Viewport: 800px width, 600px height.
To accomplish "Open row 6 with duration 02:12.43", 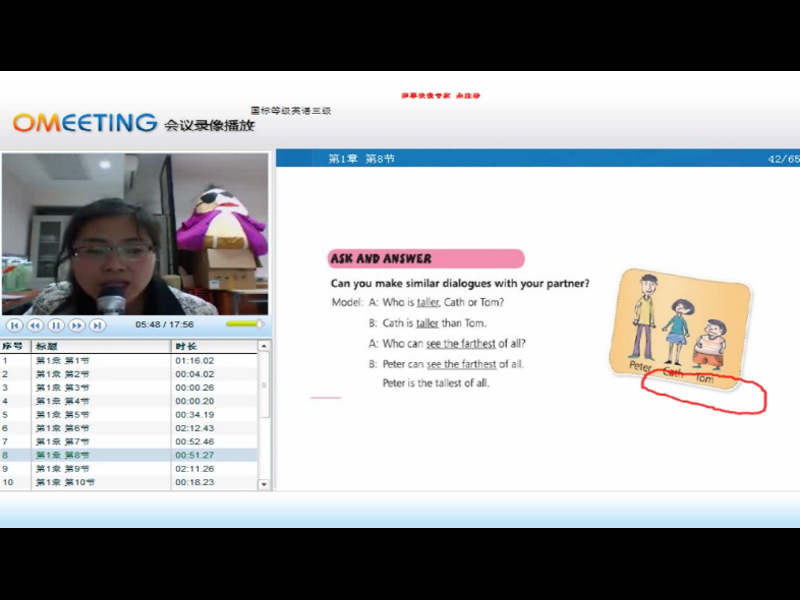I will (130, 428).
